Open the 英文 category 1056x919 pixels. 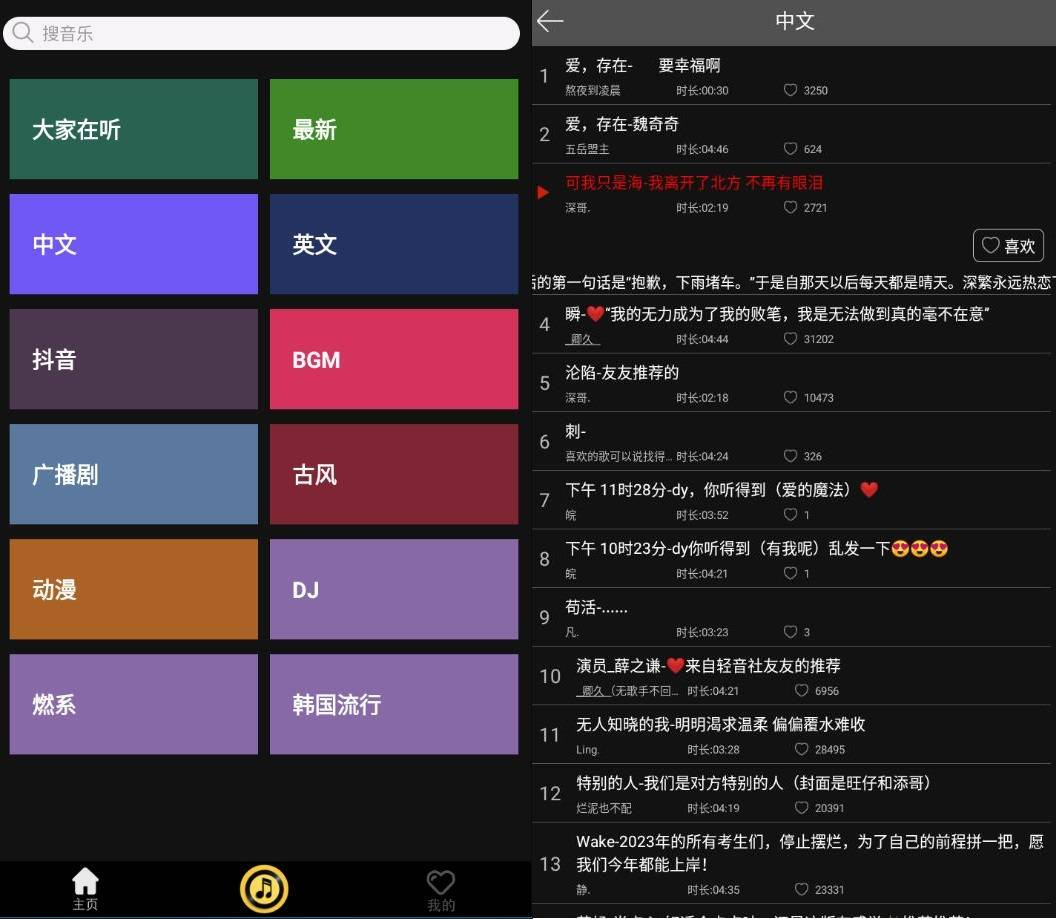393,244
